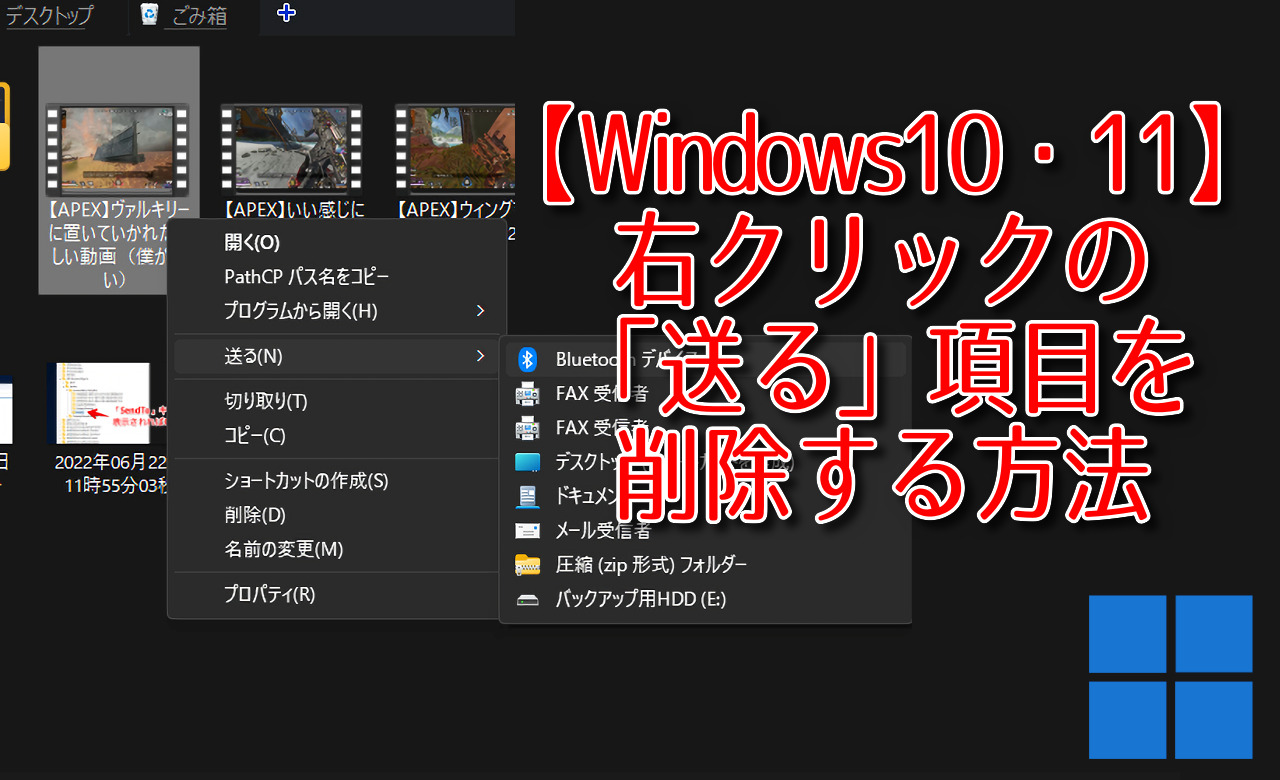Click the 2022年06月22 file name label
Image resolution: width=1280 pixels, height=780 pixels.
pos(110,475)
